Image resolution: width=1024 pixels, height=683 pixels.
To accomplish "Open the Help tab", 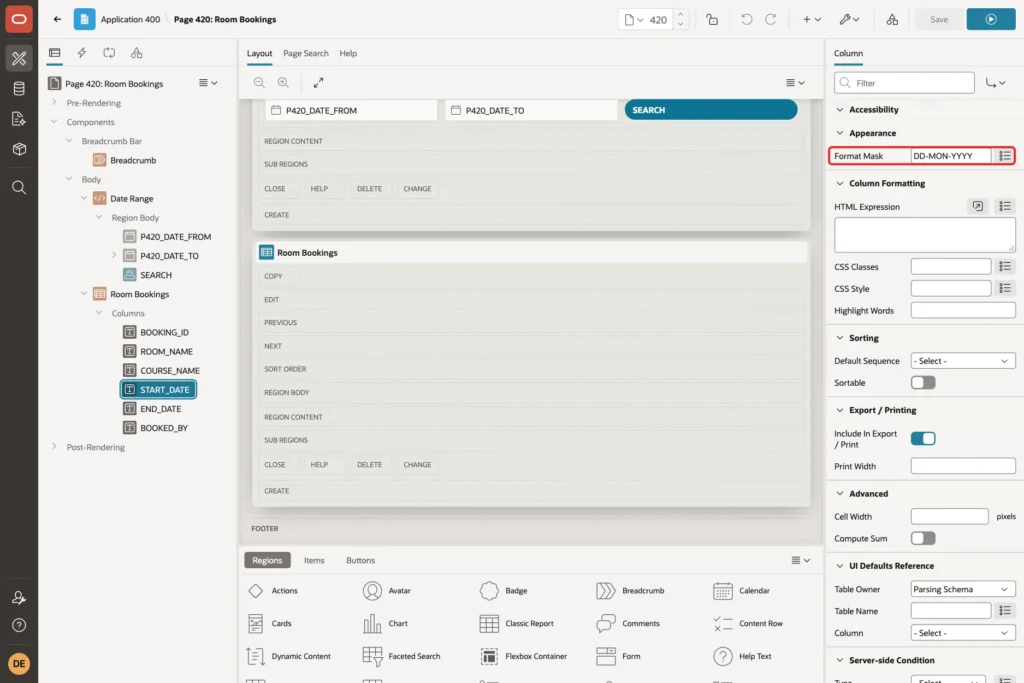I will (x=348, y=54).
